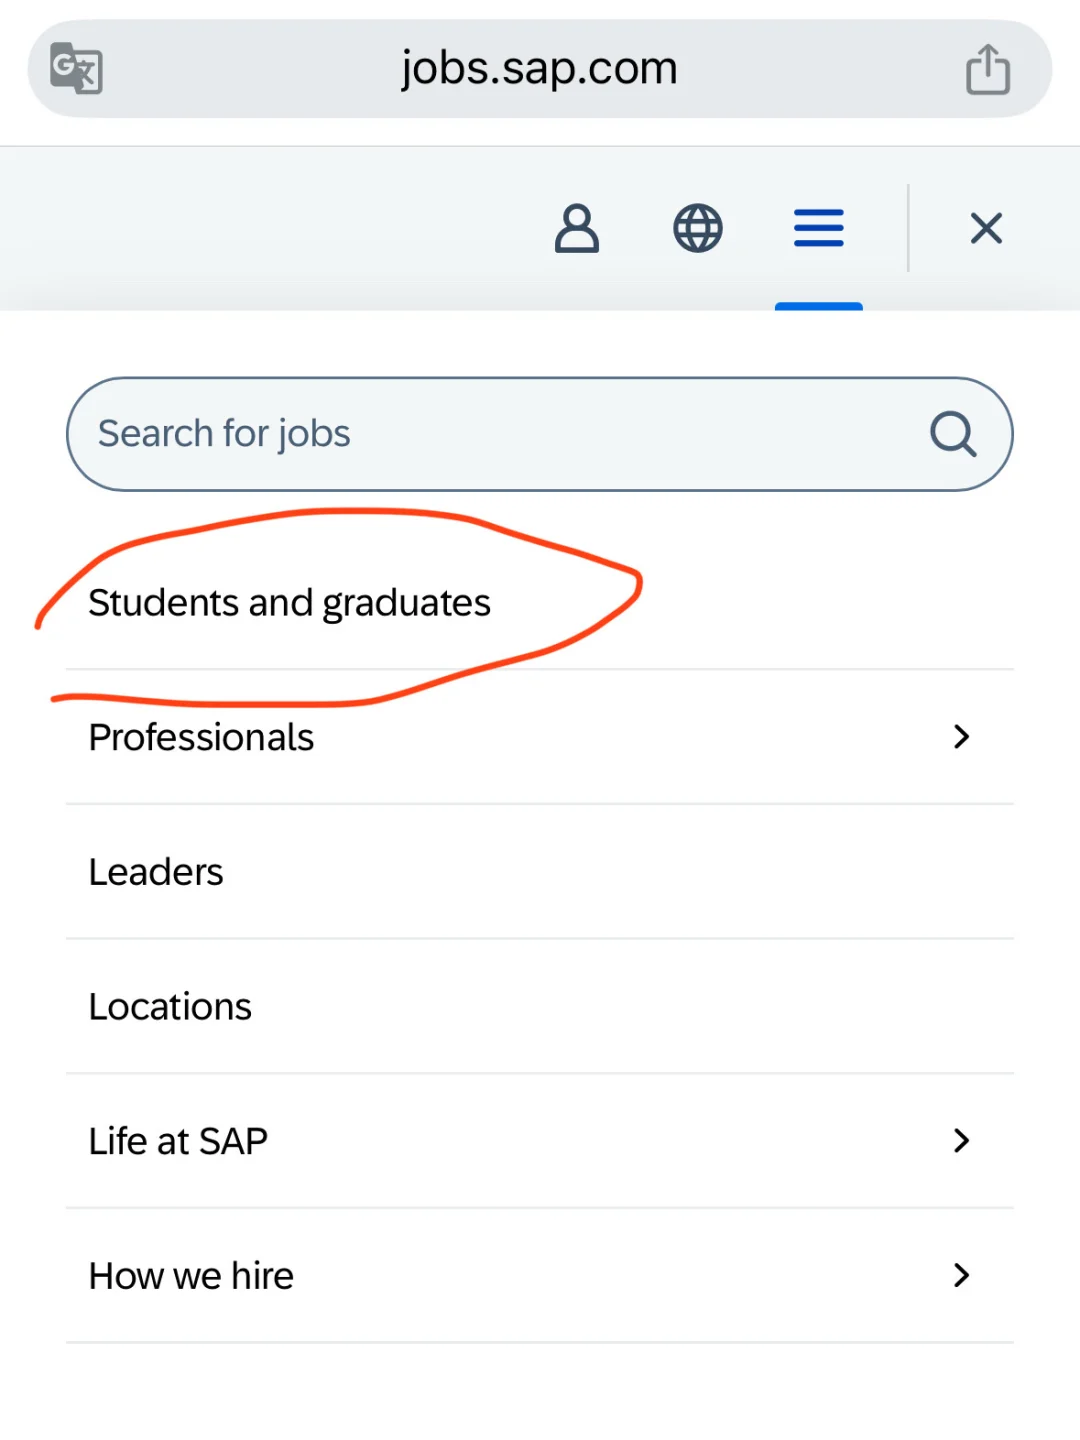This screenshot has width=1080, height=1440.
Task: Choose the Life at SAP label
Action: pyautogui.click(x=178, y=1141)
